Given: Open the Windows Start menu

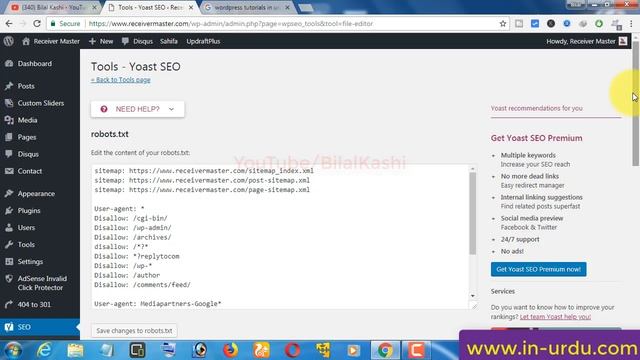Looking at the screenshot, I should point(13,350).
